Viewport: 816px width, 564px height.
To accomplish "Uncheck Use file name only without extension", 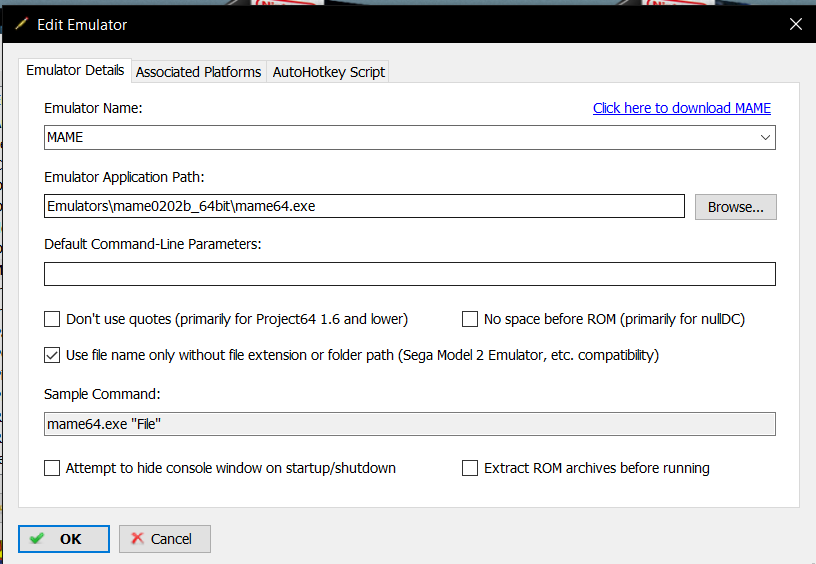I will click(x=52, y=355).
